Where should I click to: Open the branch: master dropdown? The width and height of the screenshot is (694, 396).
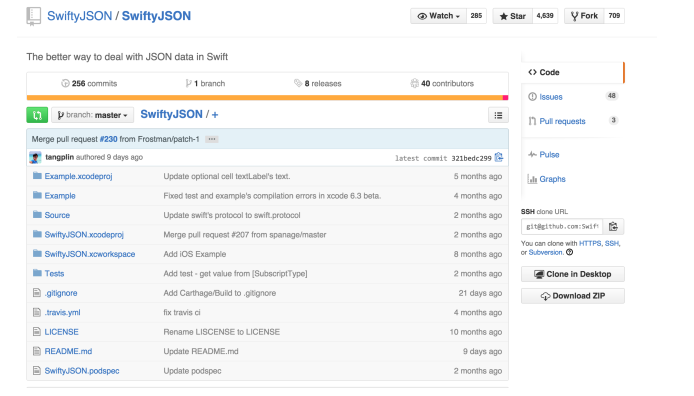point(93,115)
